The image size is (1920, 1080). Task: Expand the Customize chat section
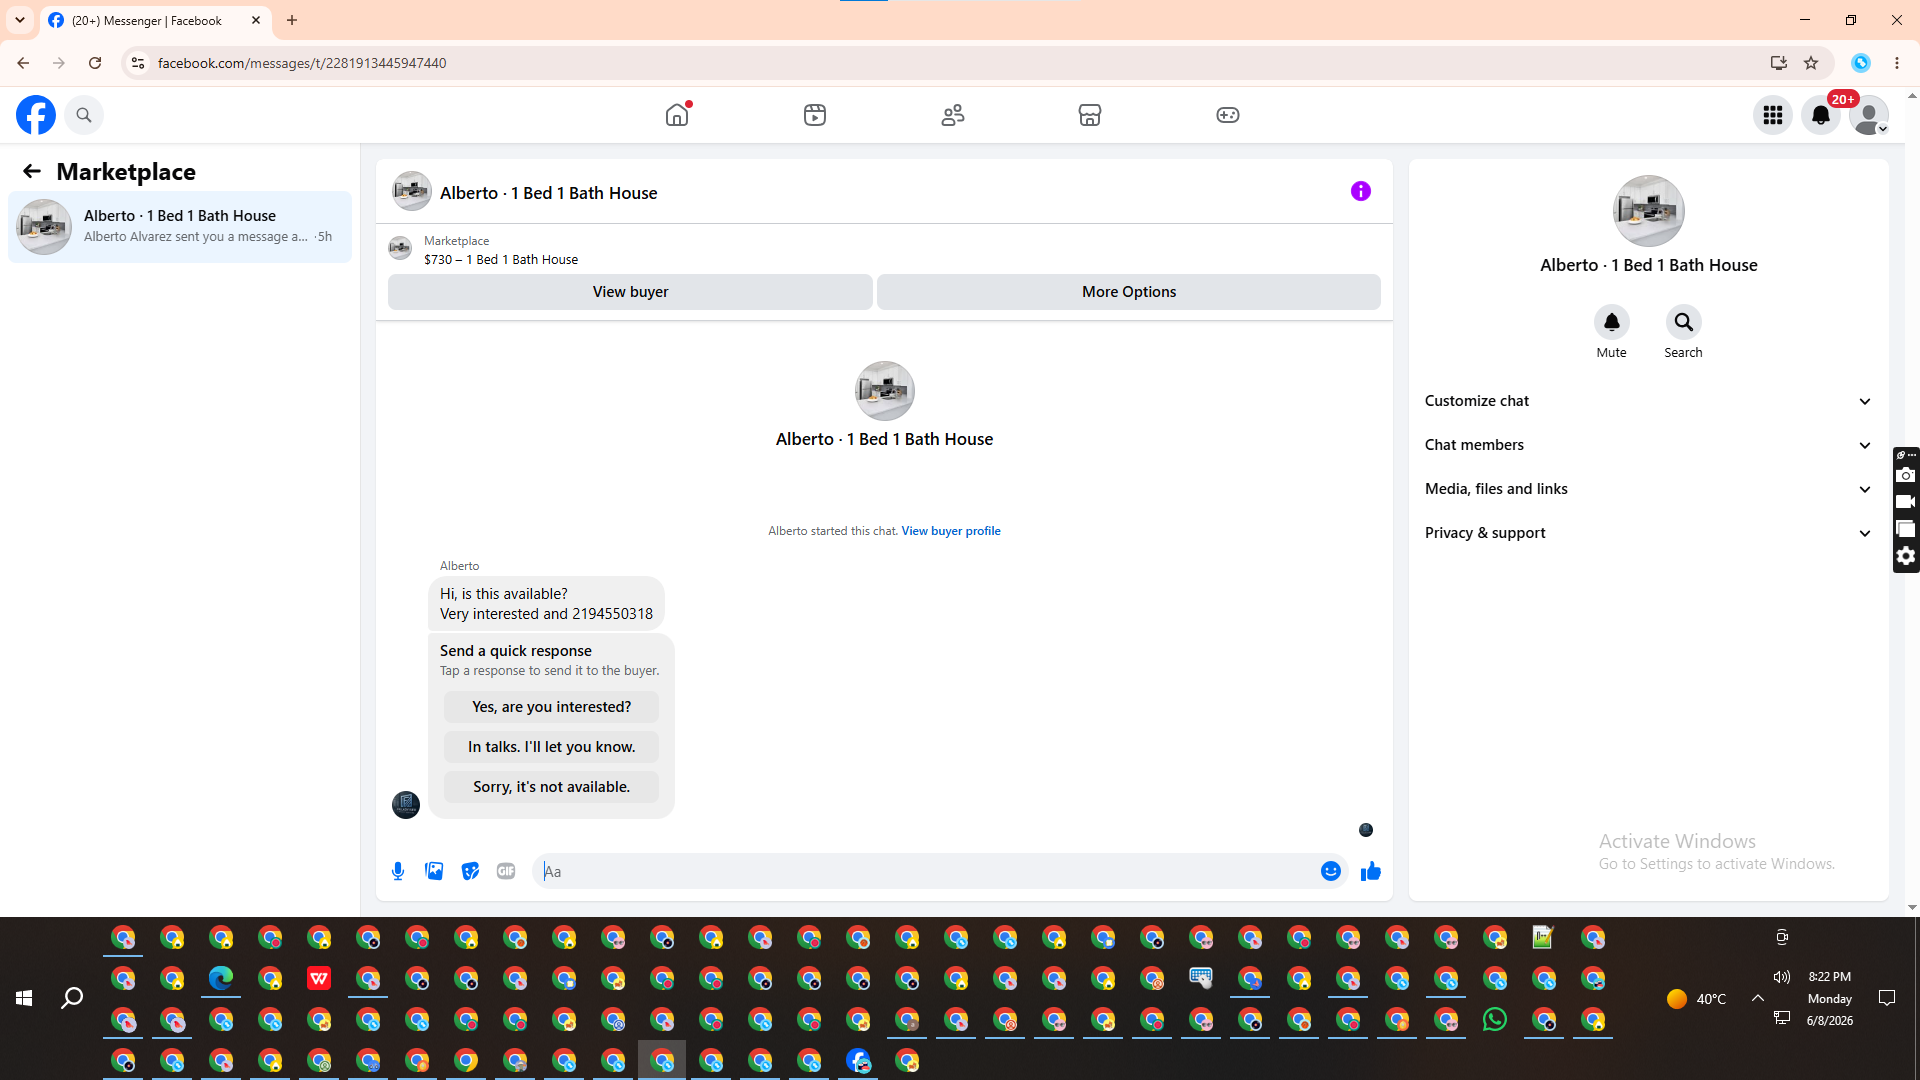coord(1649,401)
